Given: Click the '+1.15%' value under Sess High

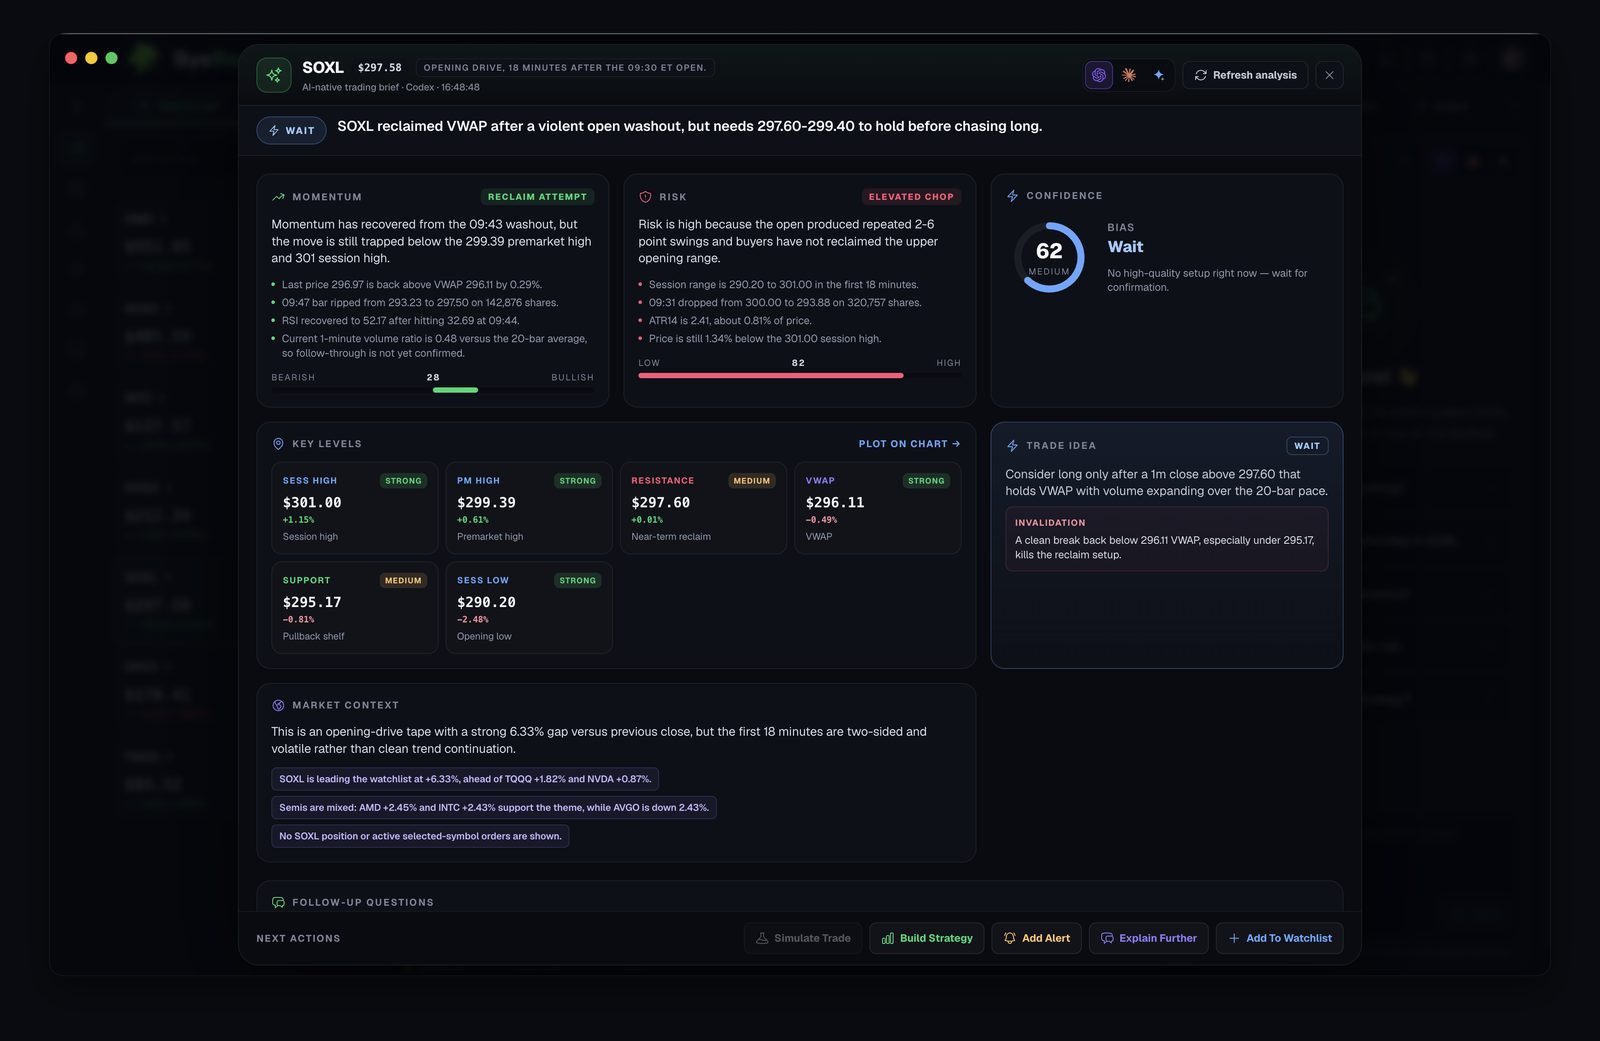Looking at the screenshot, I should [298, 520].
